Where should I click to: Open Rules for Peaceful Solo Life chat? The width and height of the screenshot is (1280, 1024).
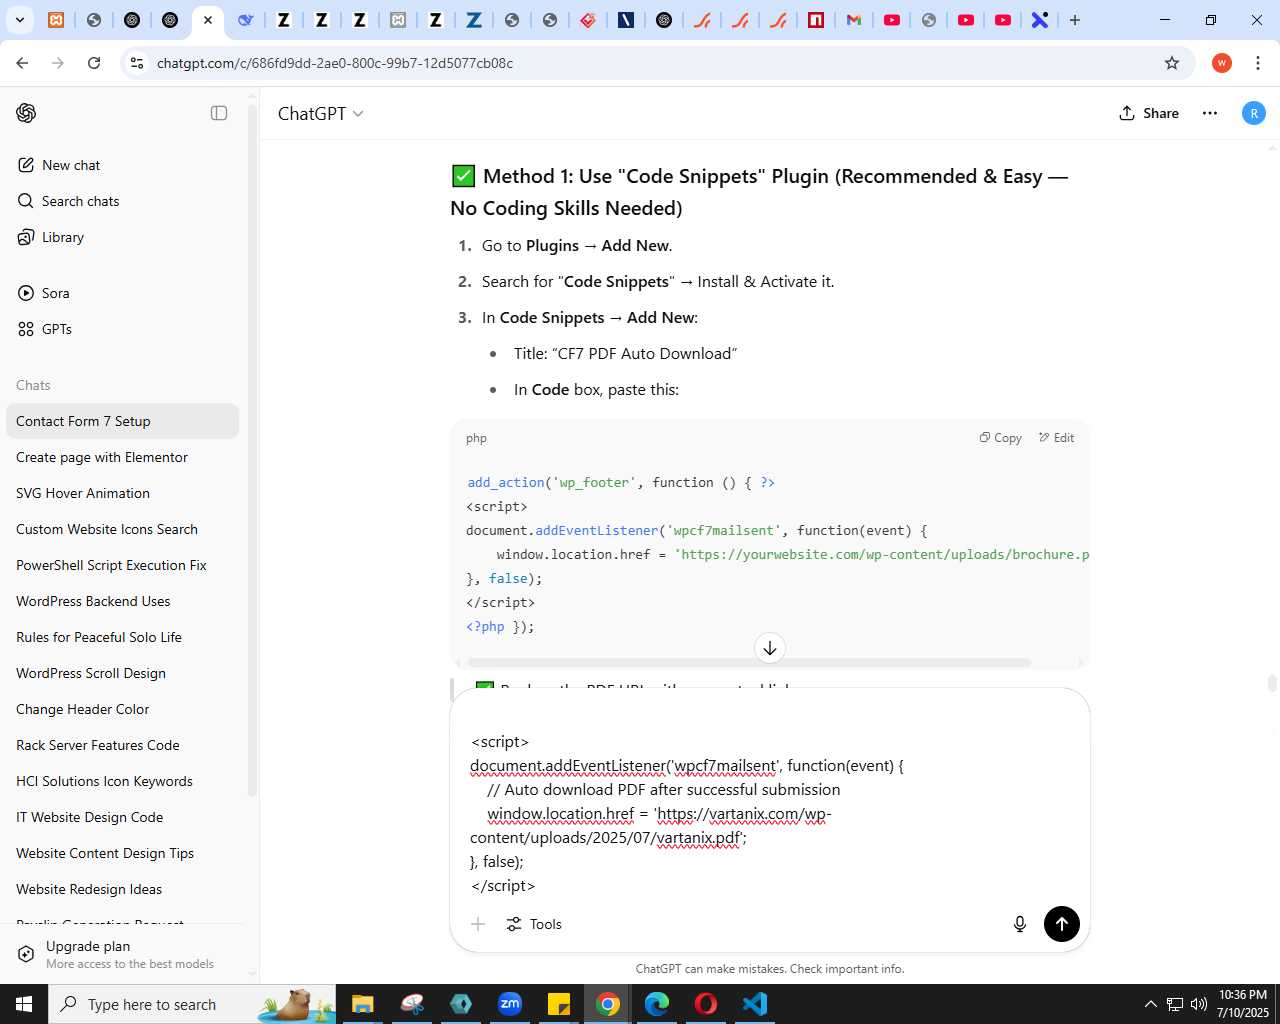coord(122,637)
